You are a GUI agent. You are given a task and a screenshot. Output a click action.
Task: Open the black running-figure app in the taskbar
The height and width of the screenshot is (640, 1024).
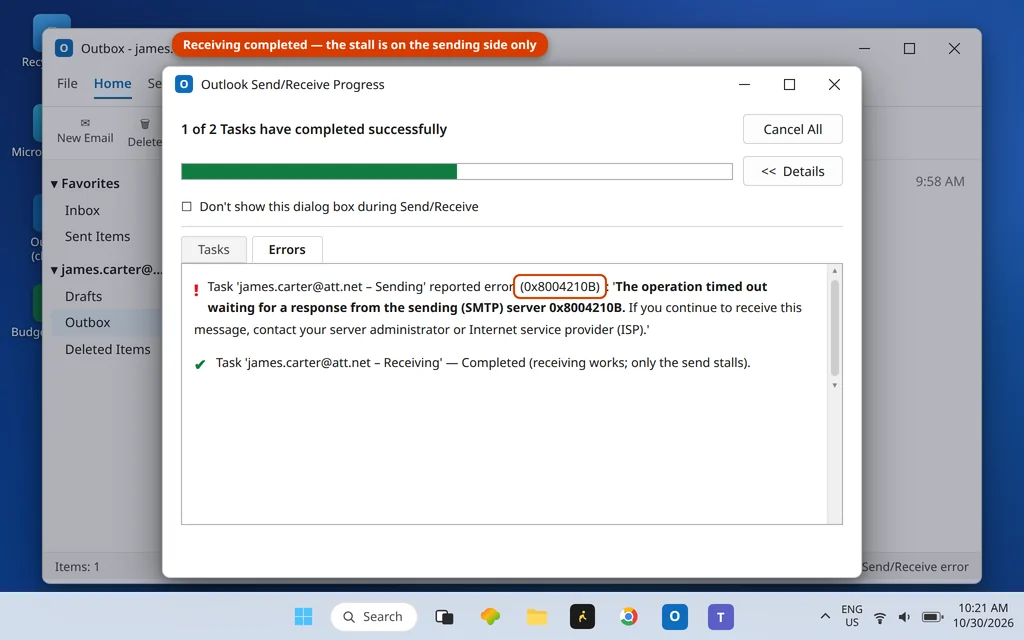tap(582, 616)
